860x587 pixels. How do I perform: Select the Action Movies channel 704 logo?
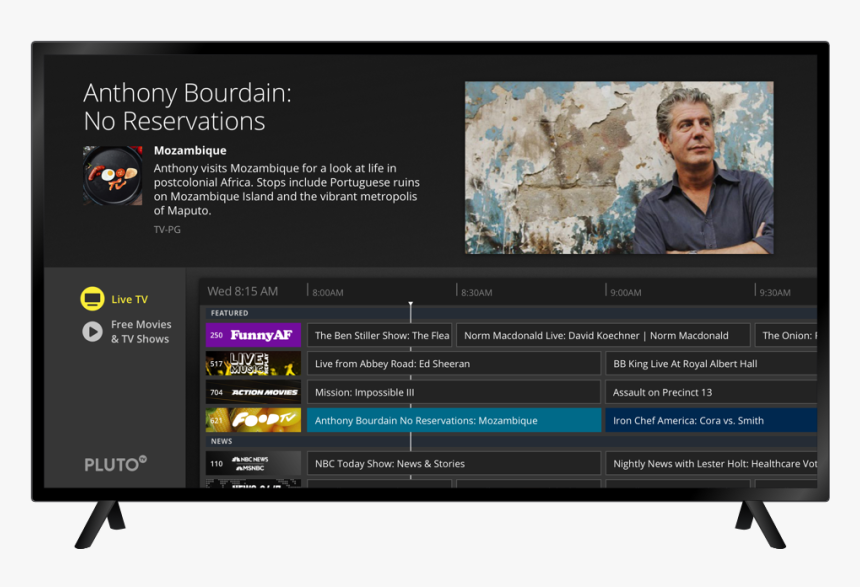253,392
